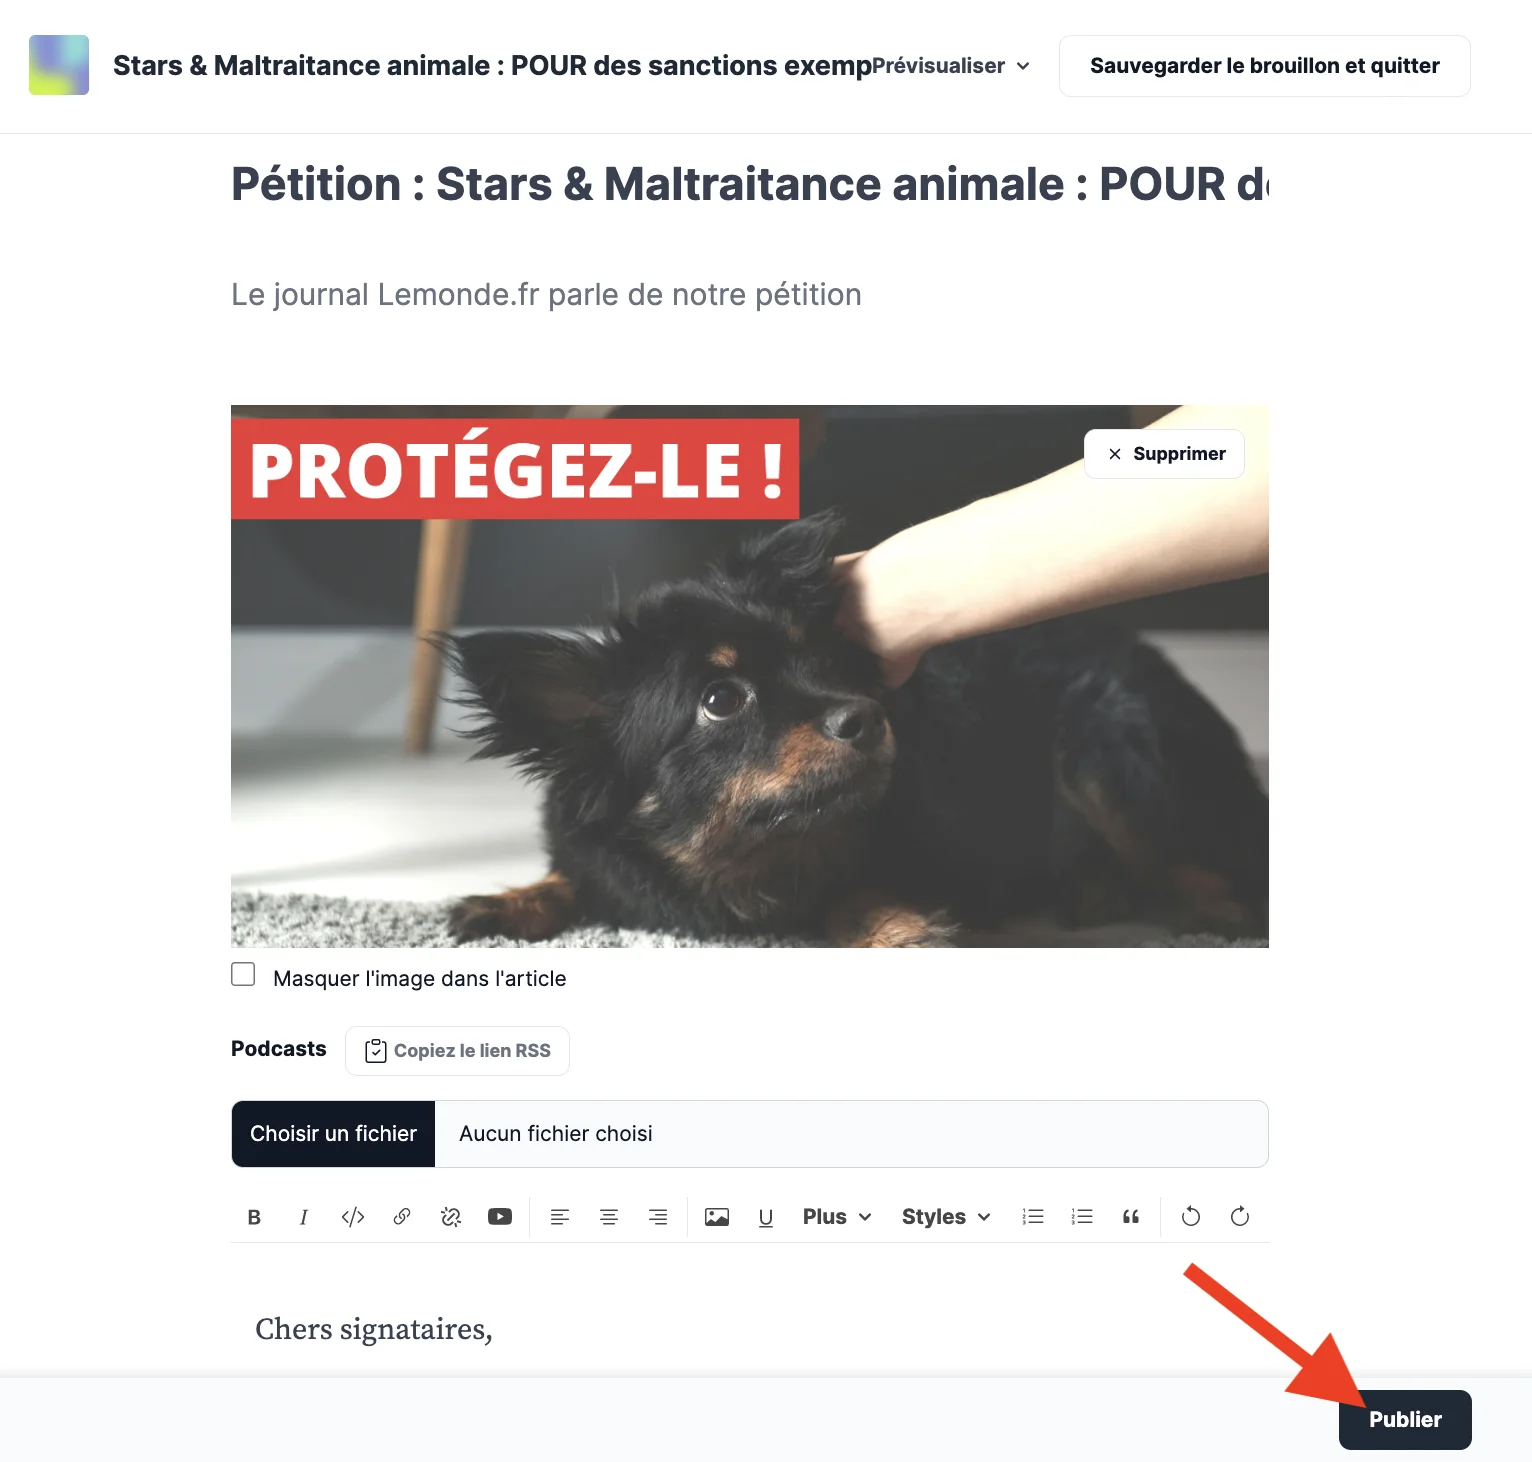Viewport: 1532px width, 1462px height.
Task: Remove link with the unlink icon
Action: tap(450, 1217)
